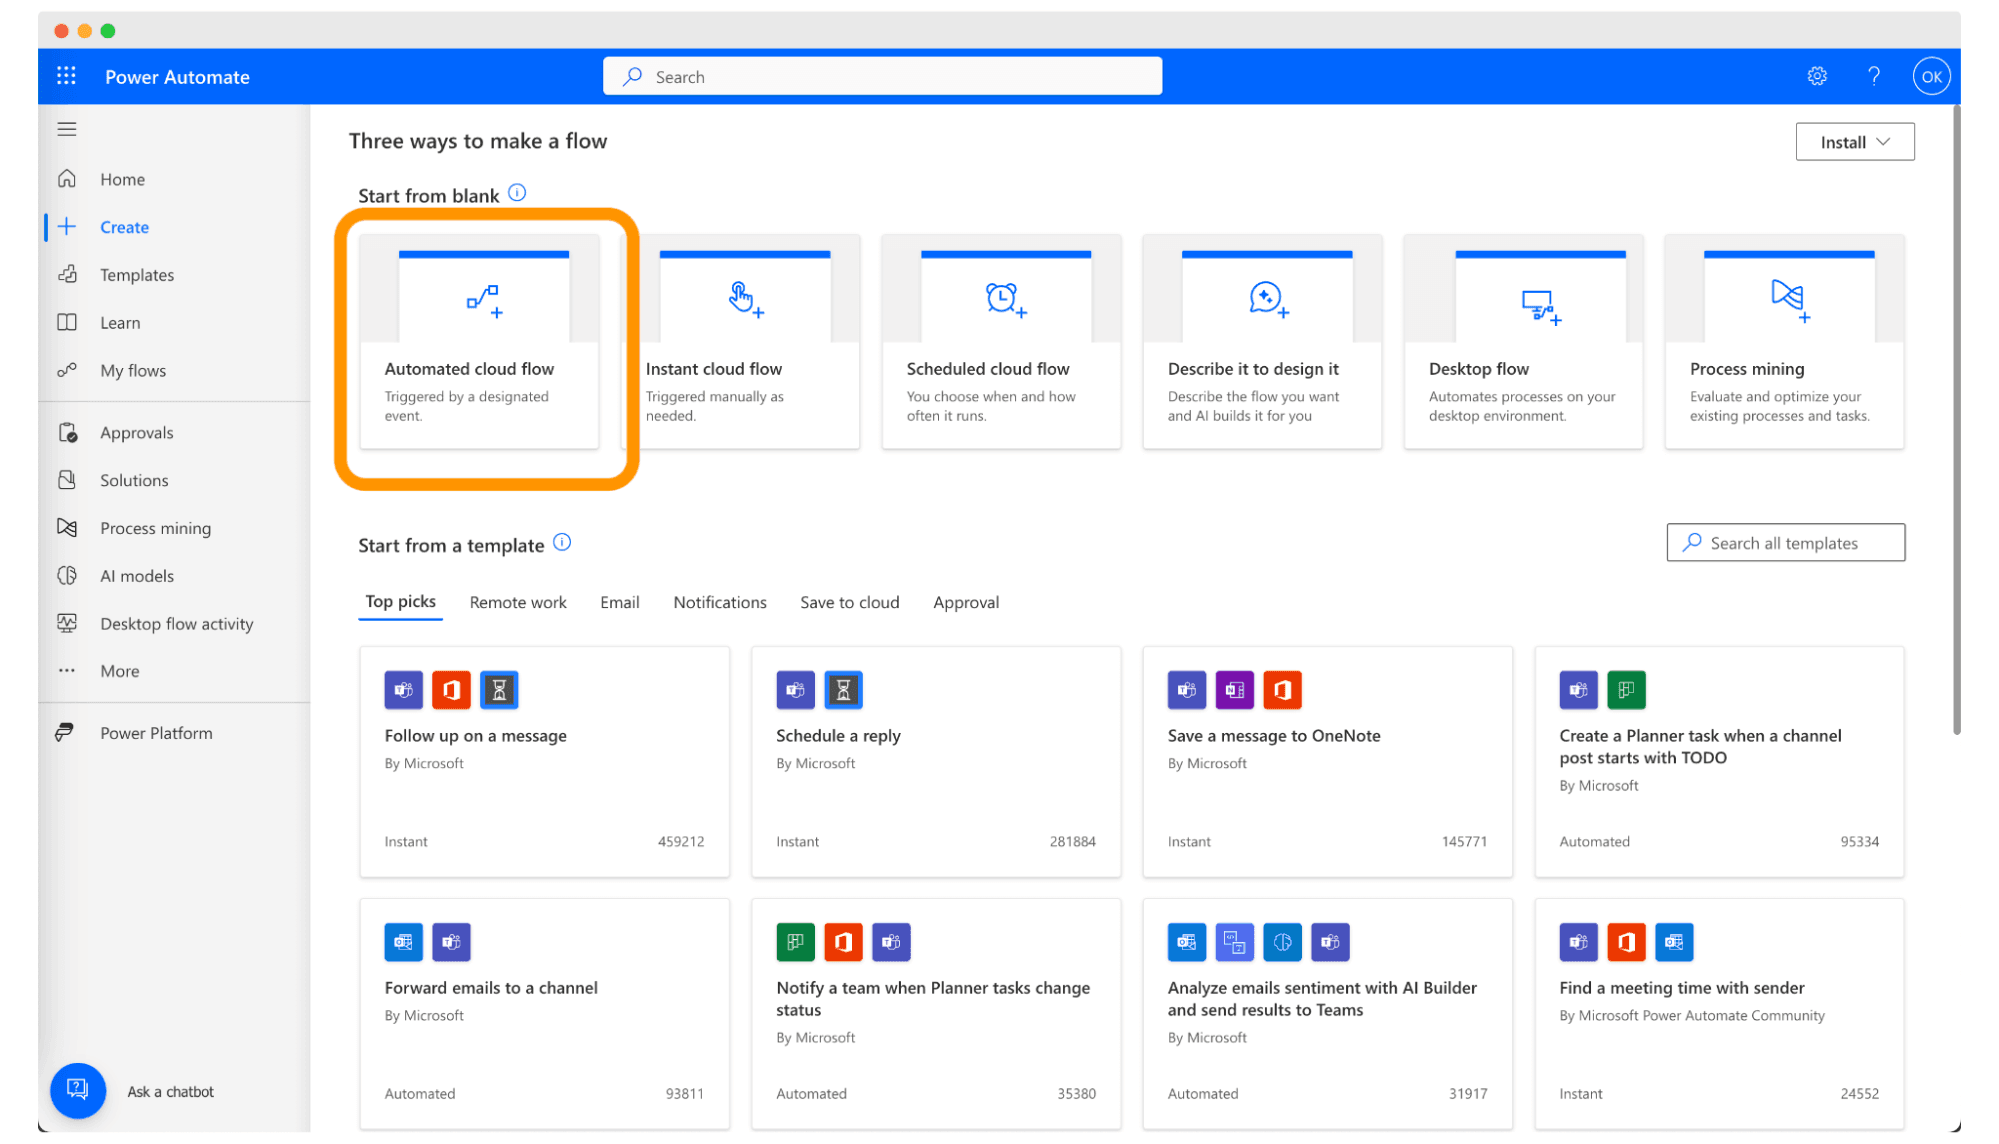Screen dimensions: 1999x1144
Task: Click the Power Automate title link
Action: (177, 77)
